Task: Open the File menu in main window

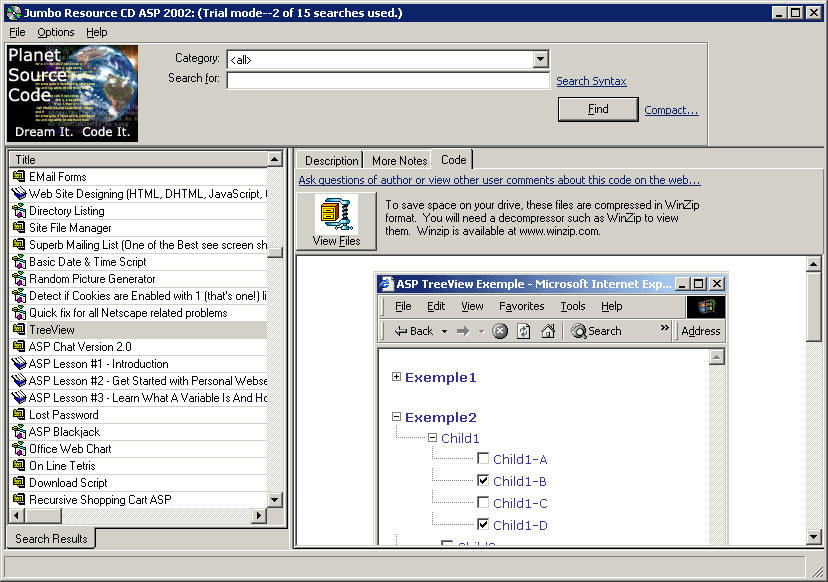Action: [17, 32]
